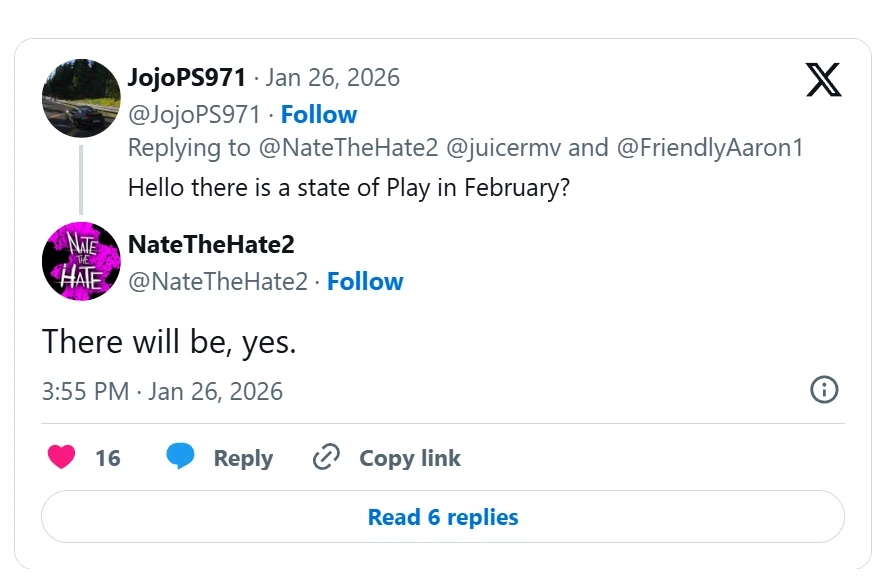Follow the NateTheHate2 account
887x586 pixels.
365,282
